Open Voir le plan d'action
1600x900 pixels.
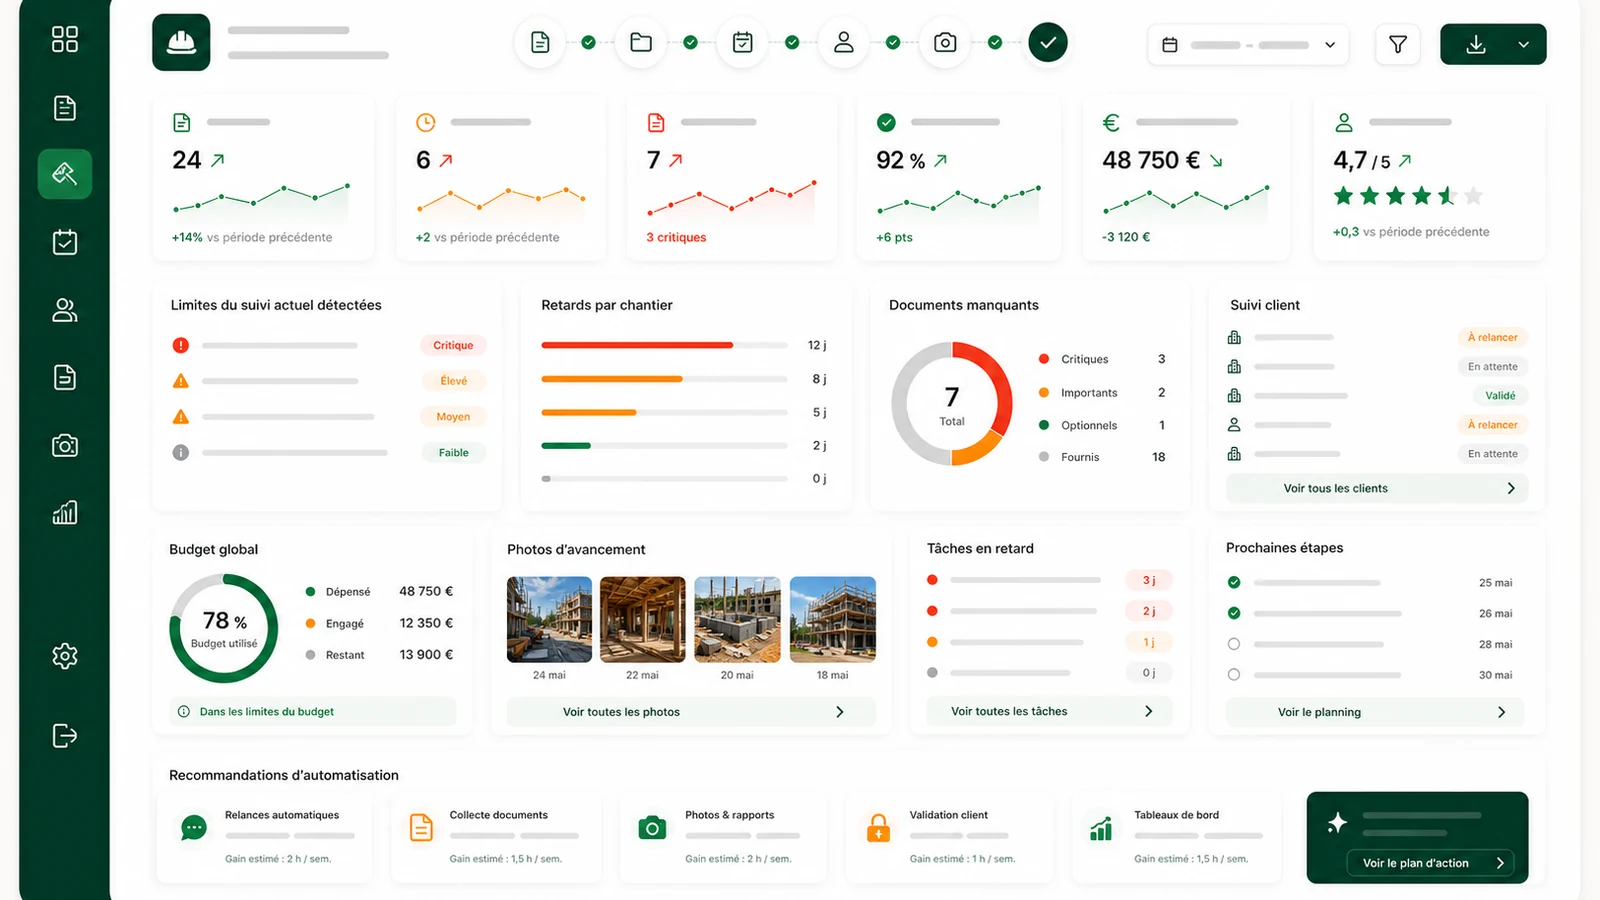[1430, 863]
